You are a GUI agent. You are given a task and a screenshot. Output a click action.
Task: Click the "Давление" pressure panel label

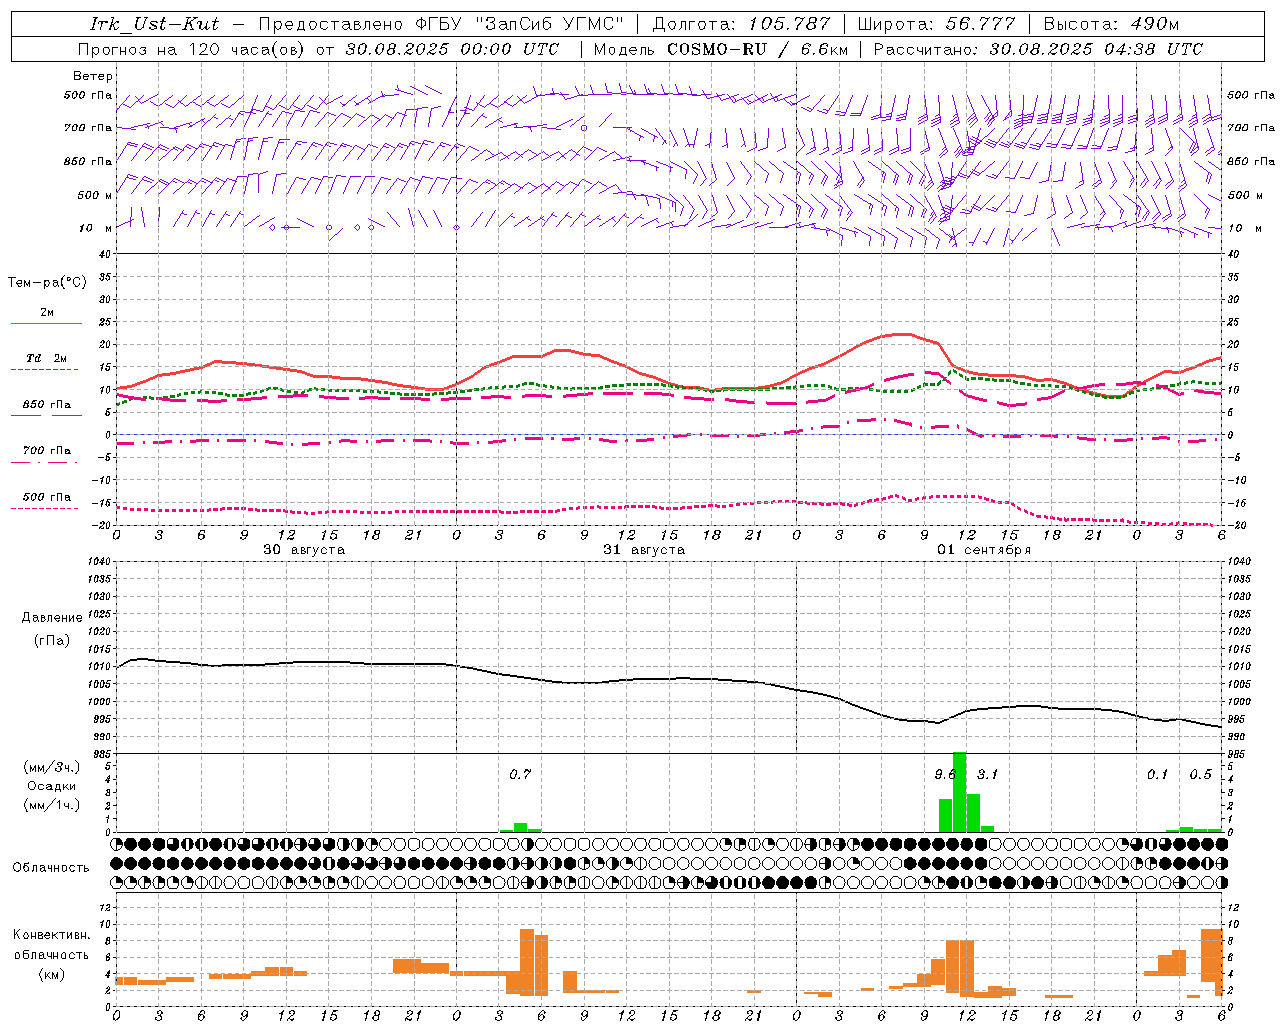point(52,618)
